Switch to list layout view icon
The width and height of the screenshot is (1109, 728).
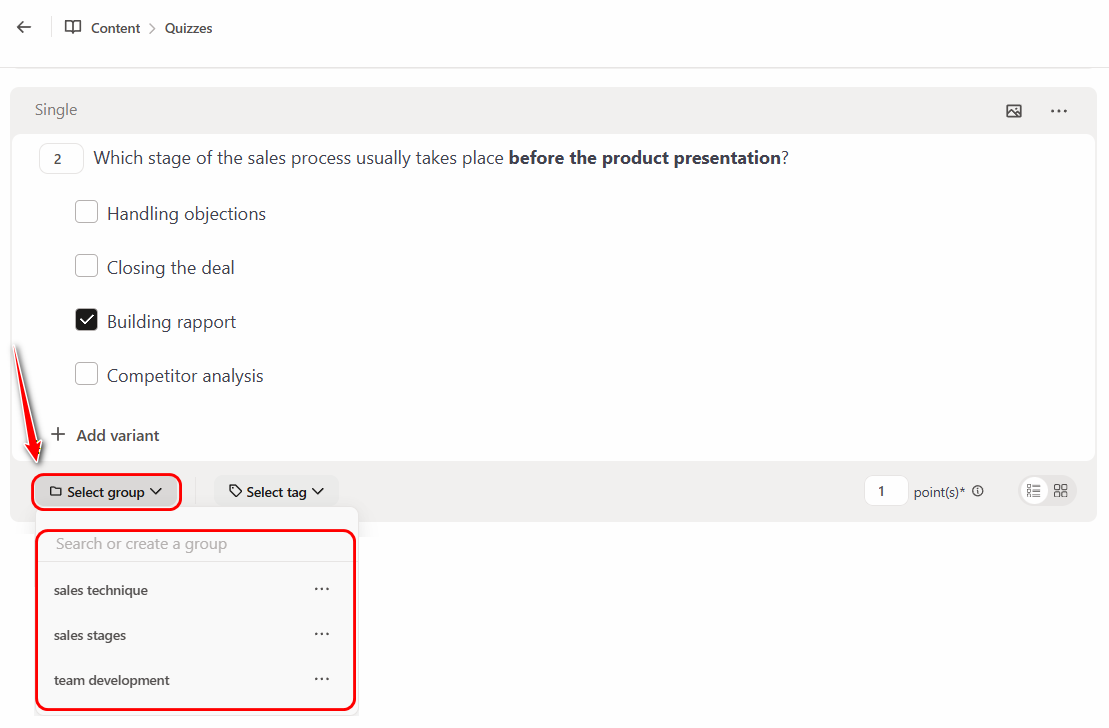coord(1034,491)
